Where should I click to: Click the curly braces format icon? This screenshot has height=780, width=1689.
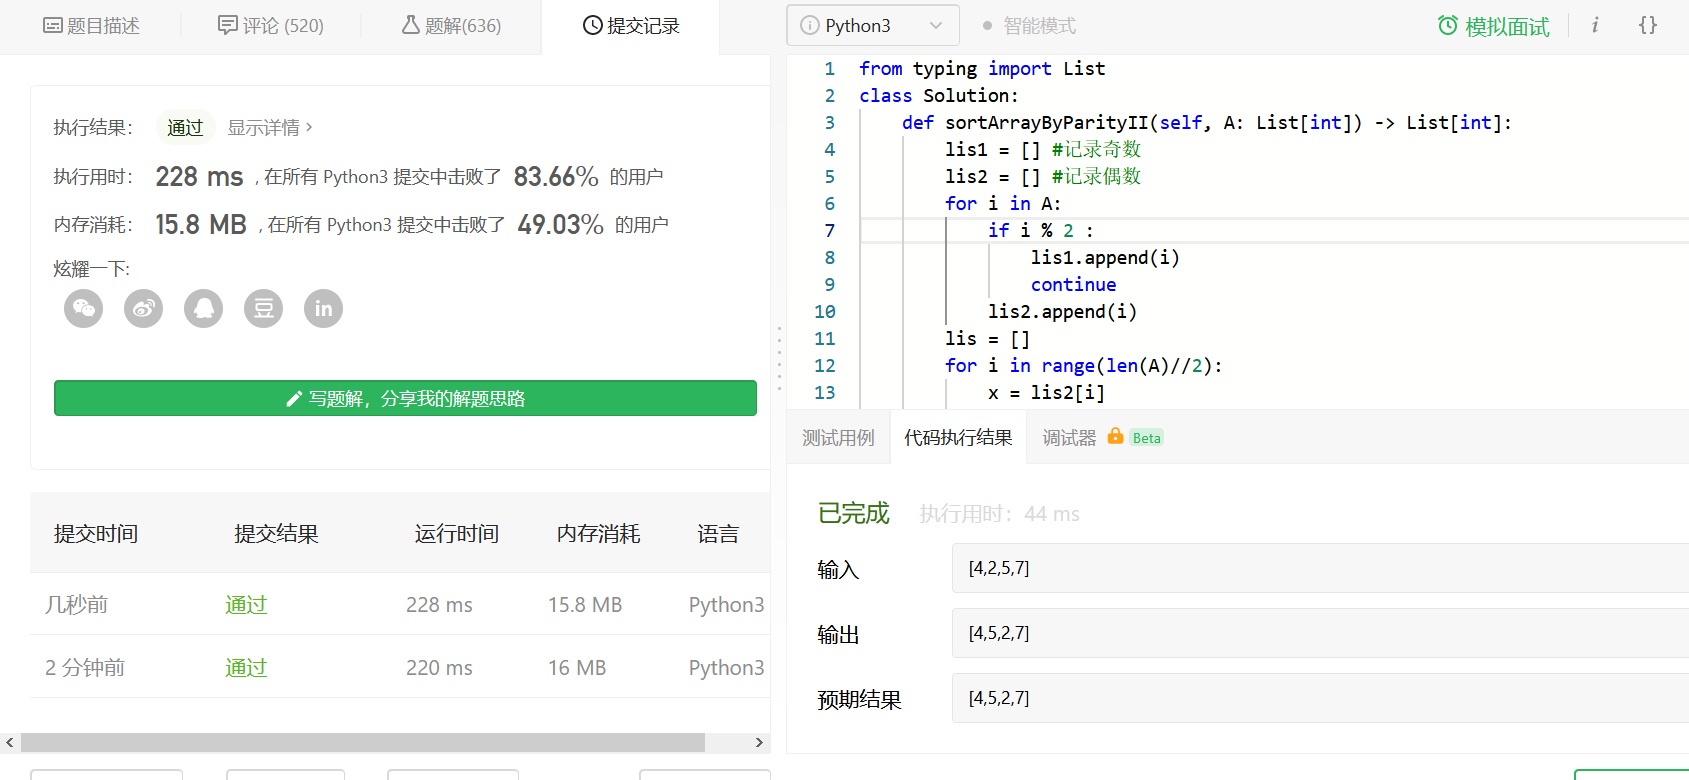(x=1648, y=25)
